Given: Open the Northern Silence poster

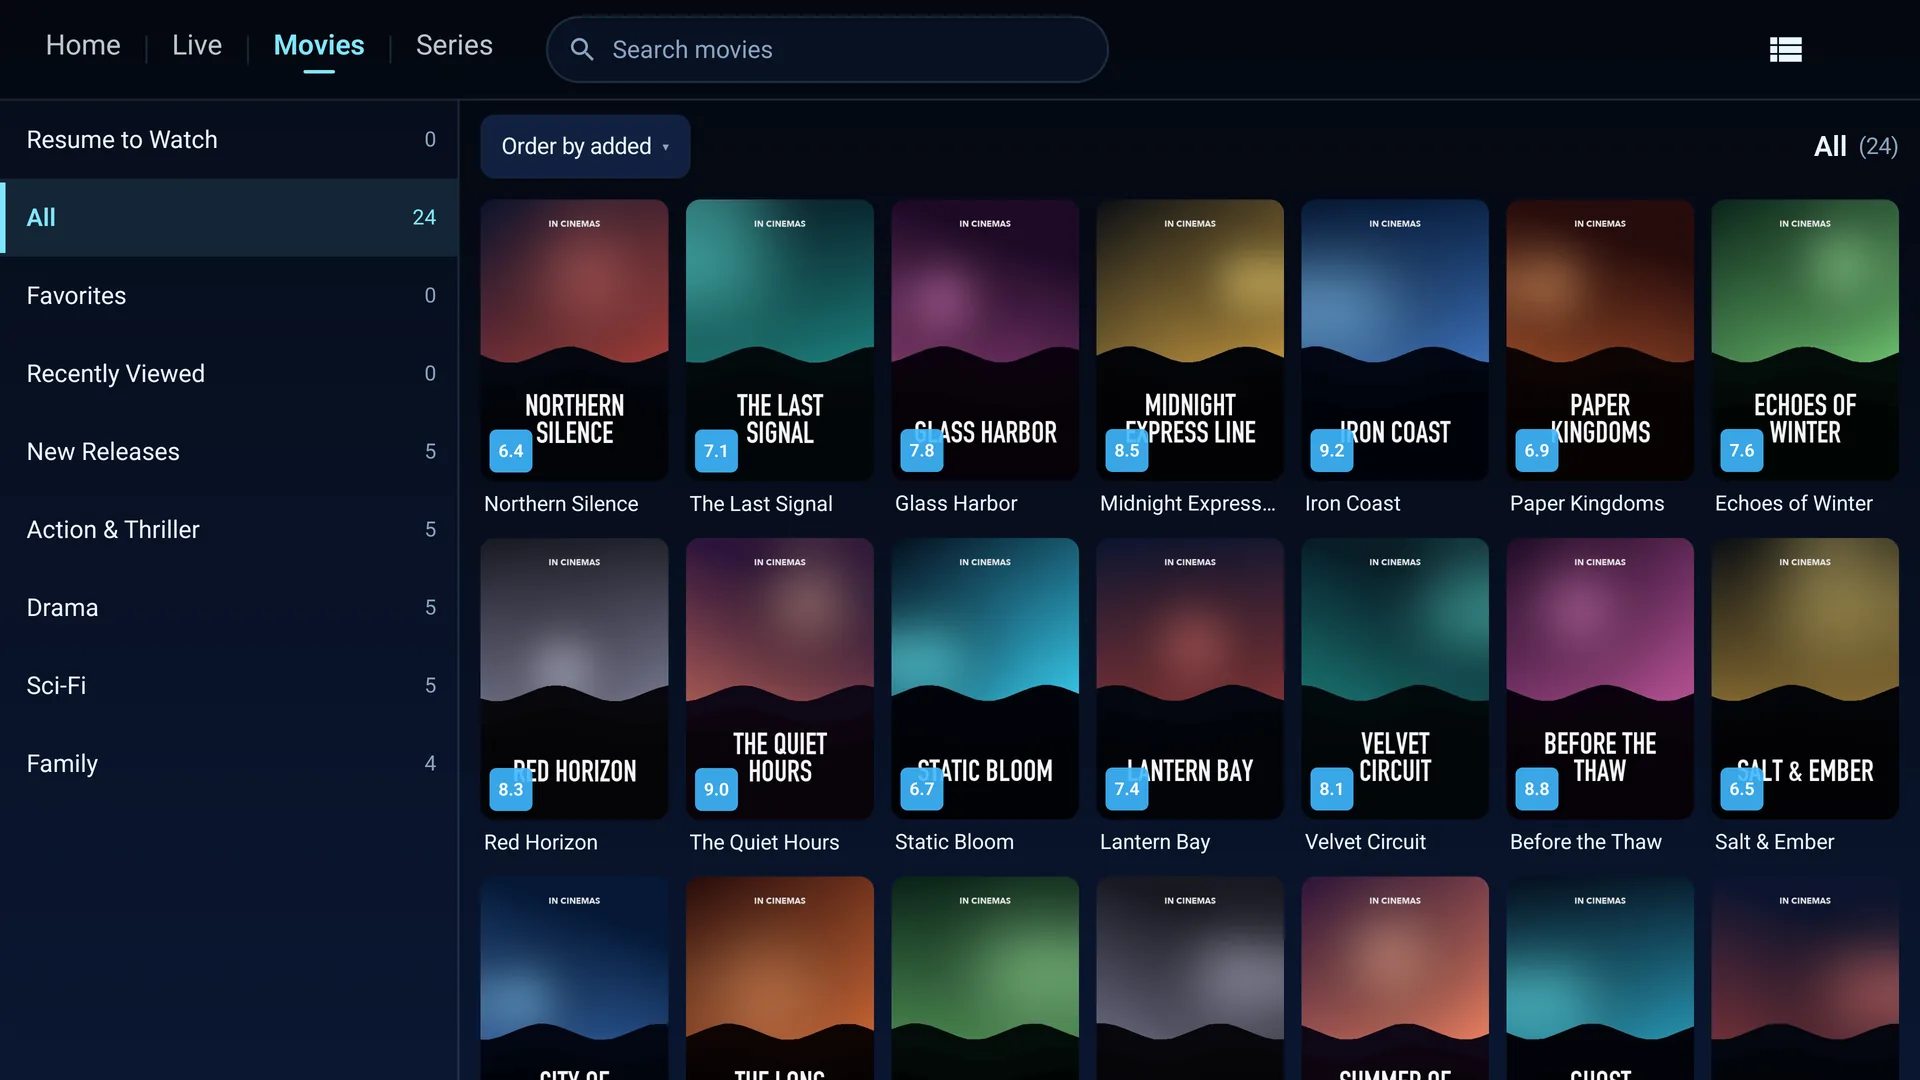Looking at the screenshot, I should pos(574,340).
